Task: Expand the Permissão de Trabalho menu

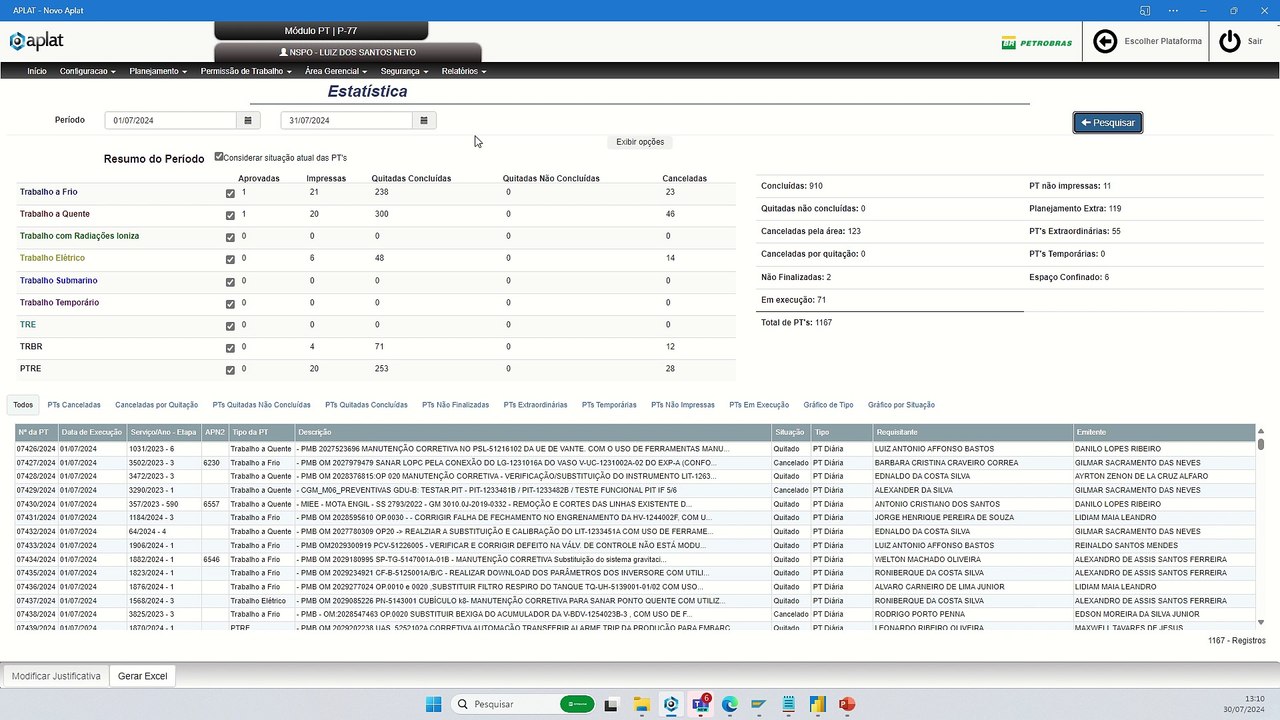Action: (246, 71)
